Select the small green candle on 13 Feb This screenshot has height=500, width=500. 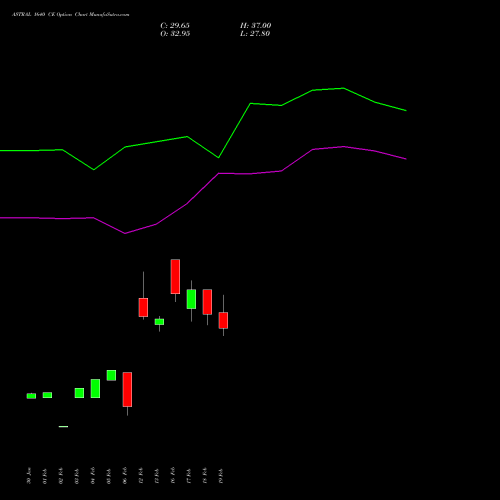[x=159, y=322]
